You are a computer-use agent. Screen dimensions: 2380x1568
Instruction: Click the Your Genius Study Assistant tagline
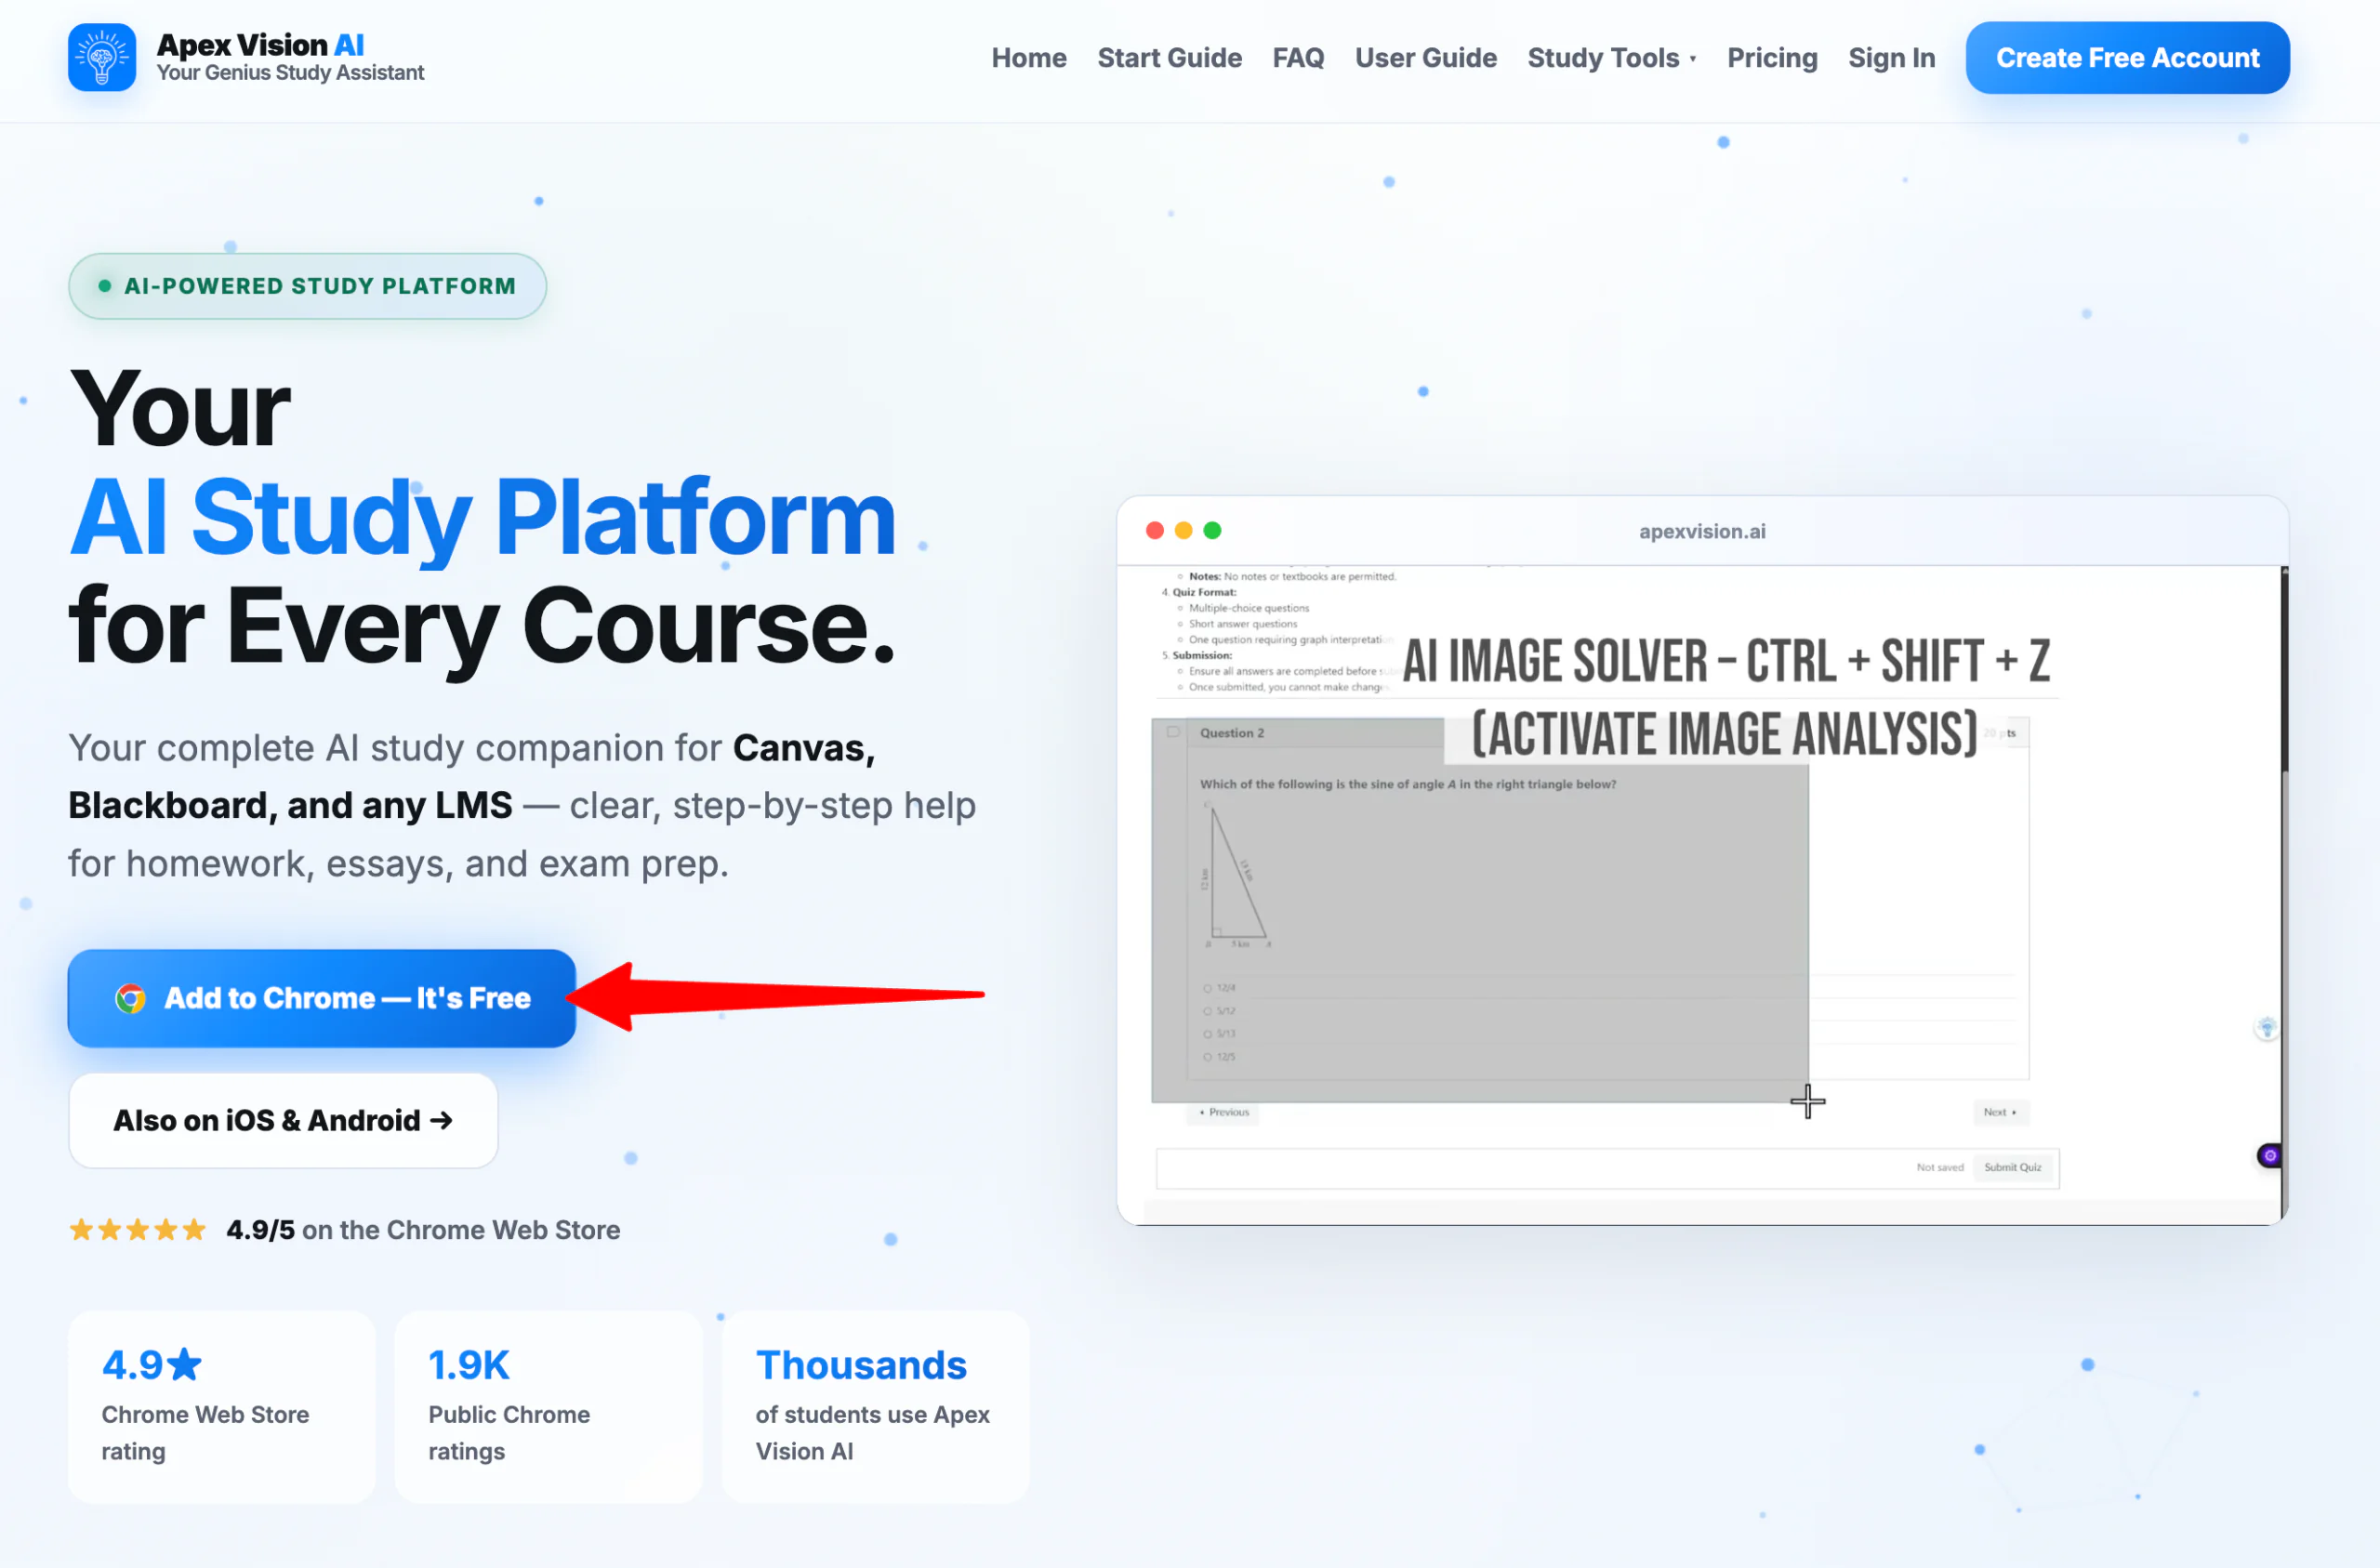tap(290, 73)
